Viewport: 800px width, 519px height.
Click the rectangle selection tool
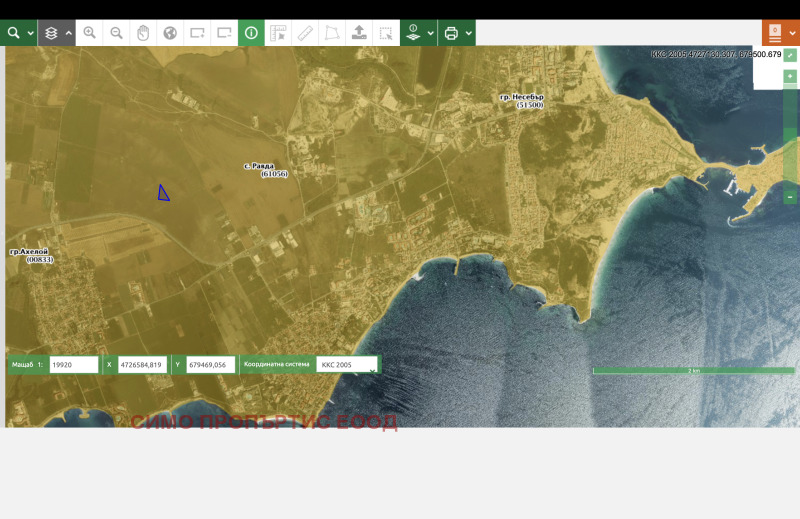pyautogui.click(x=386, y=33)
